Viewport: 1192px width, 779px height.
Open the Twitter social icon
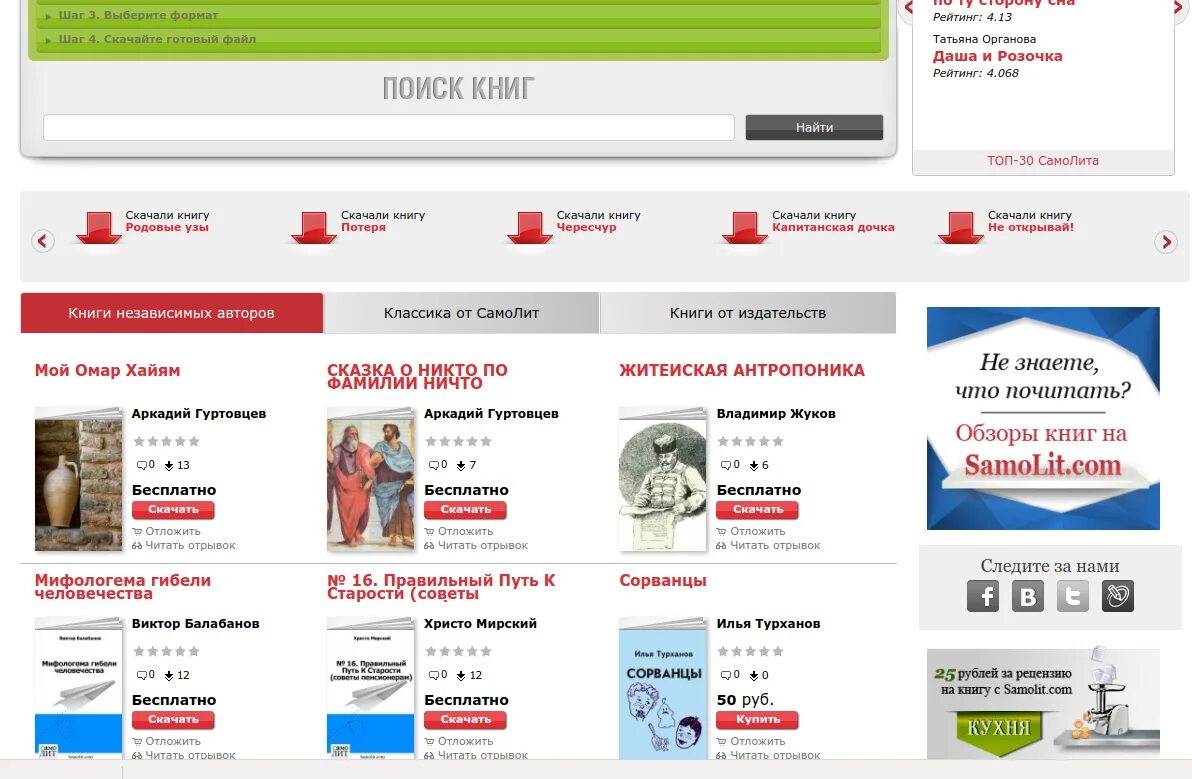(1073, 596)
